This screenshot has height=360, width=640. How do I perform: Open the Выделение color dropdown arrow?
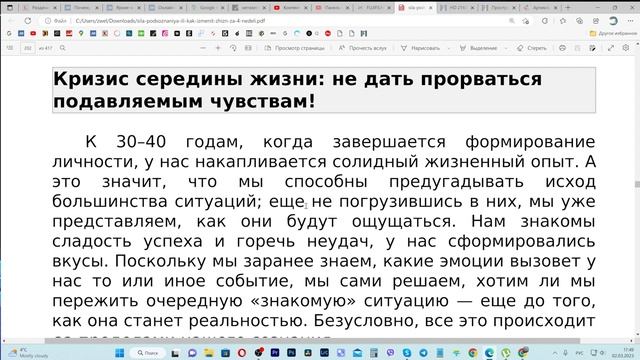pyautogui.click(x=506, y=48)
